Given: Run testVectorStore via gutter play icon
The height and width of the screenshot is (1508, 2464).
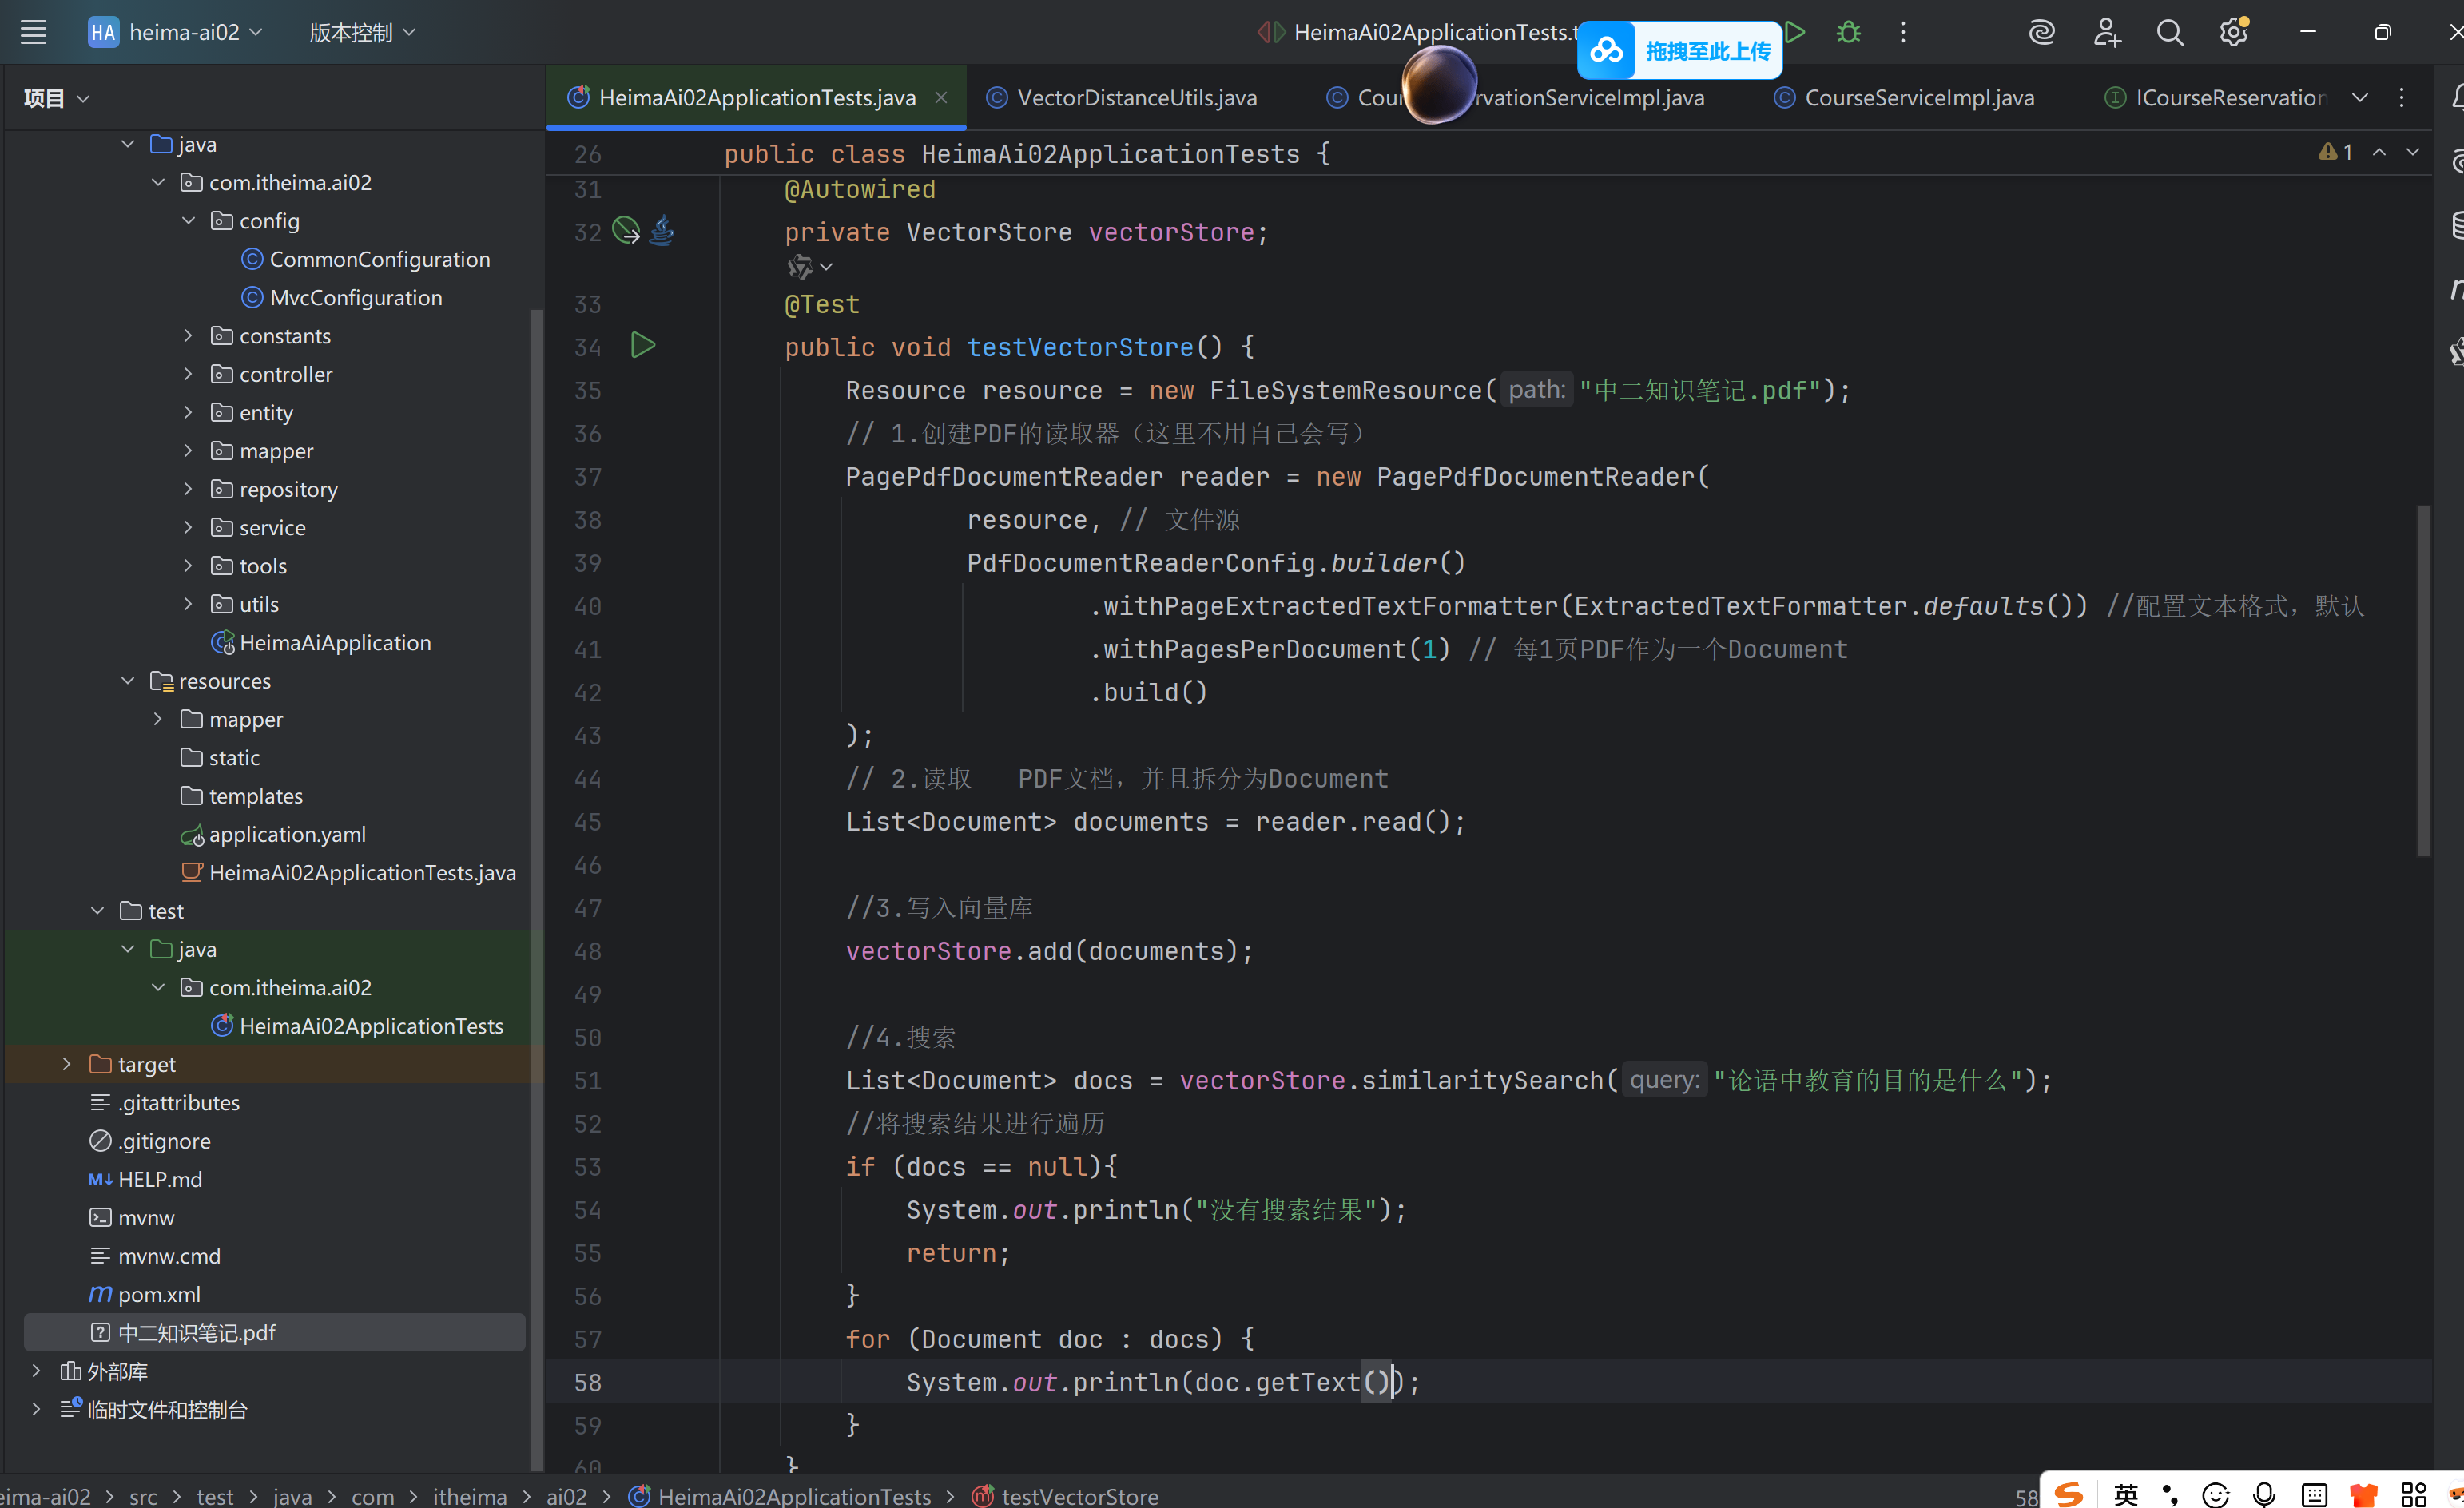Looking at the screenshot, I should click(x=643, y=346).
